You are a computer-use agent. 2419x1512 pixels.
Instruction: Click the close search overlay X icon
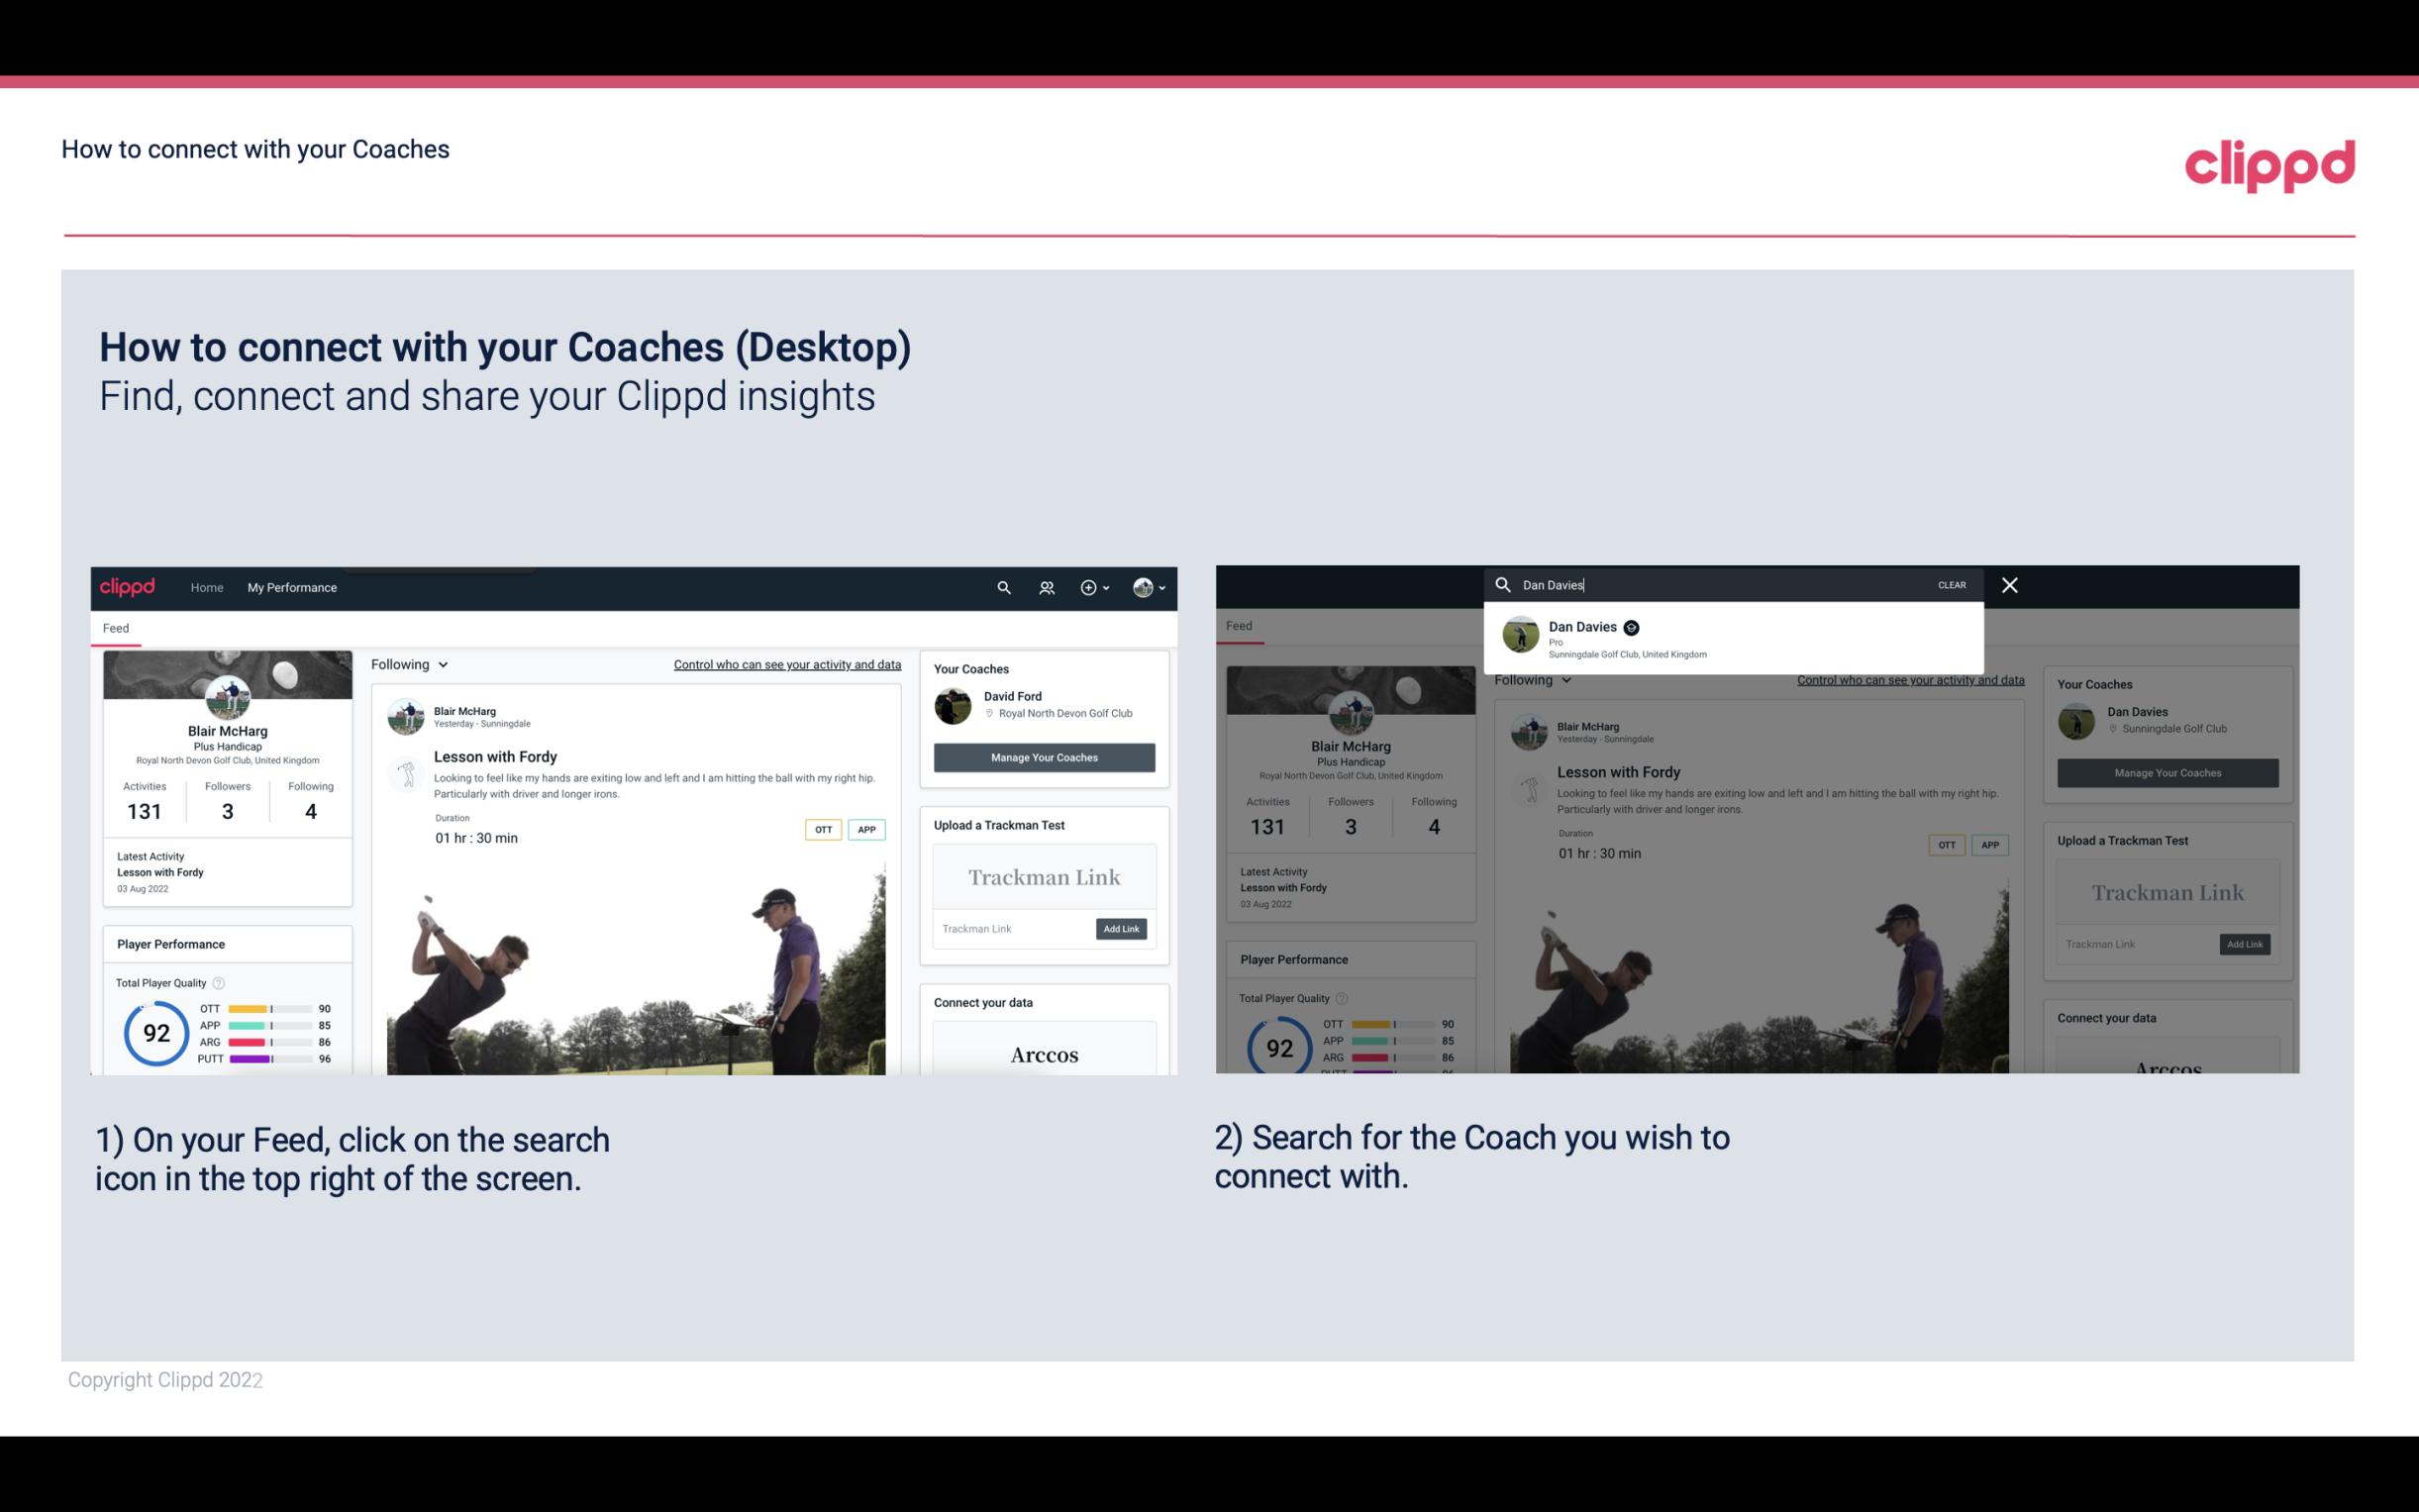pyautogui.click(x=2010, y=585)
